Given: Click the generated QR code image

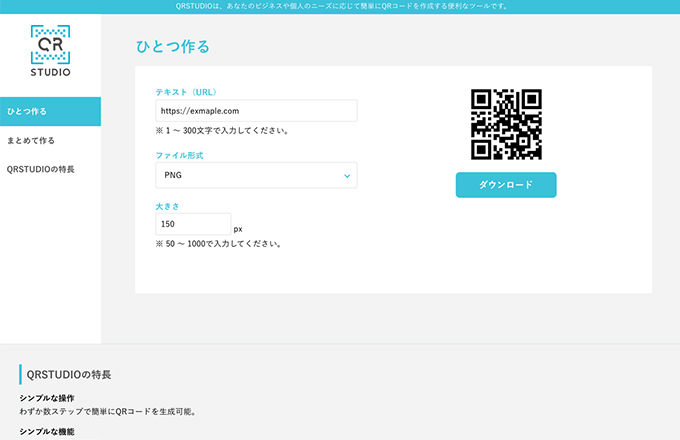Looking at the screenshot, I should tap(506, 124).
